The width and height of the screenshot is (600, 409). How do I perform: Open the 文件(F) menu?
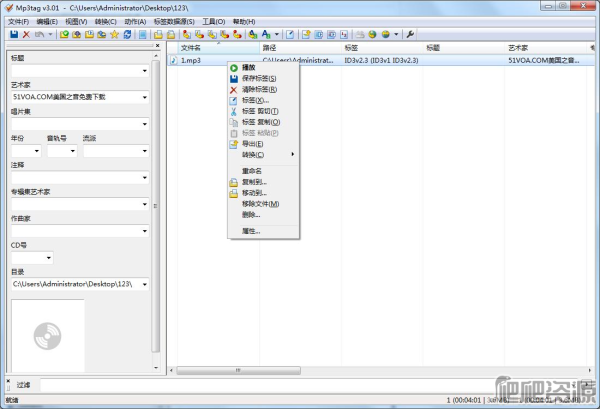pos(18,22)
